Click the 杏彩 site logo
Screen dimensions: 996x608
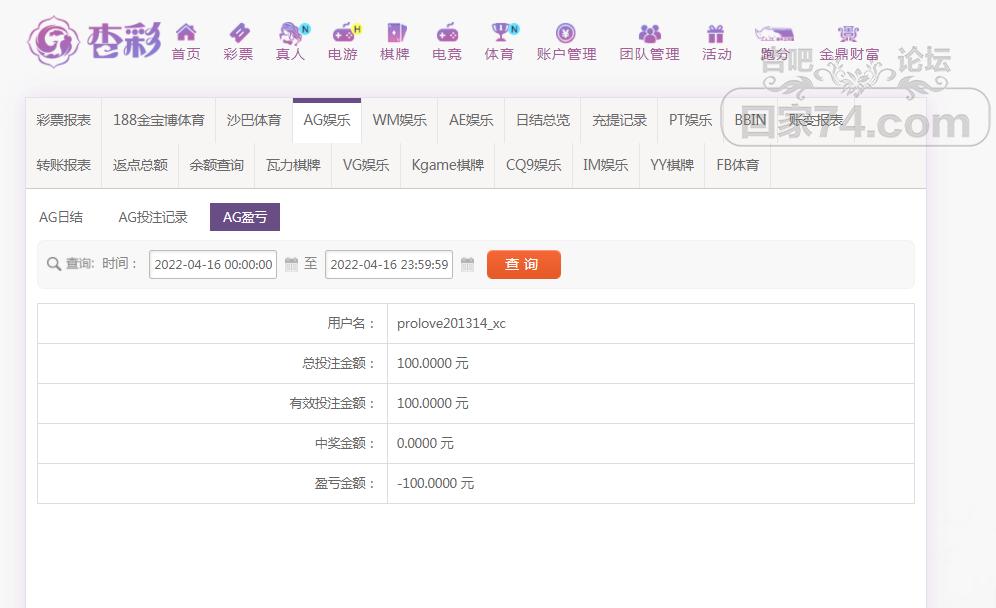click(94, 42)
